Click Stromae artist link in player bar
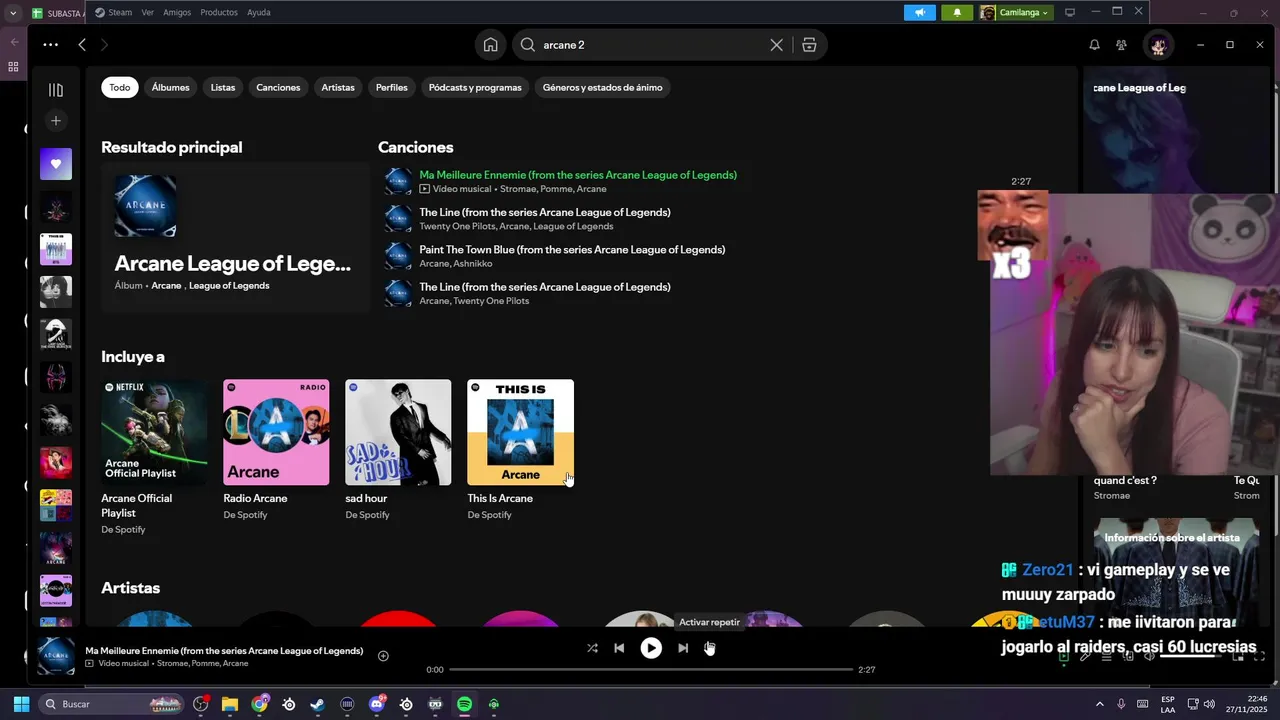This screenshot has width=1280, height=720. click(x=171, y=664)
